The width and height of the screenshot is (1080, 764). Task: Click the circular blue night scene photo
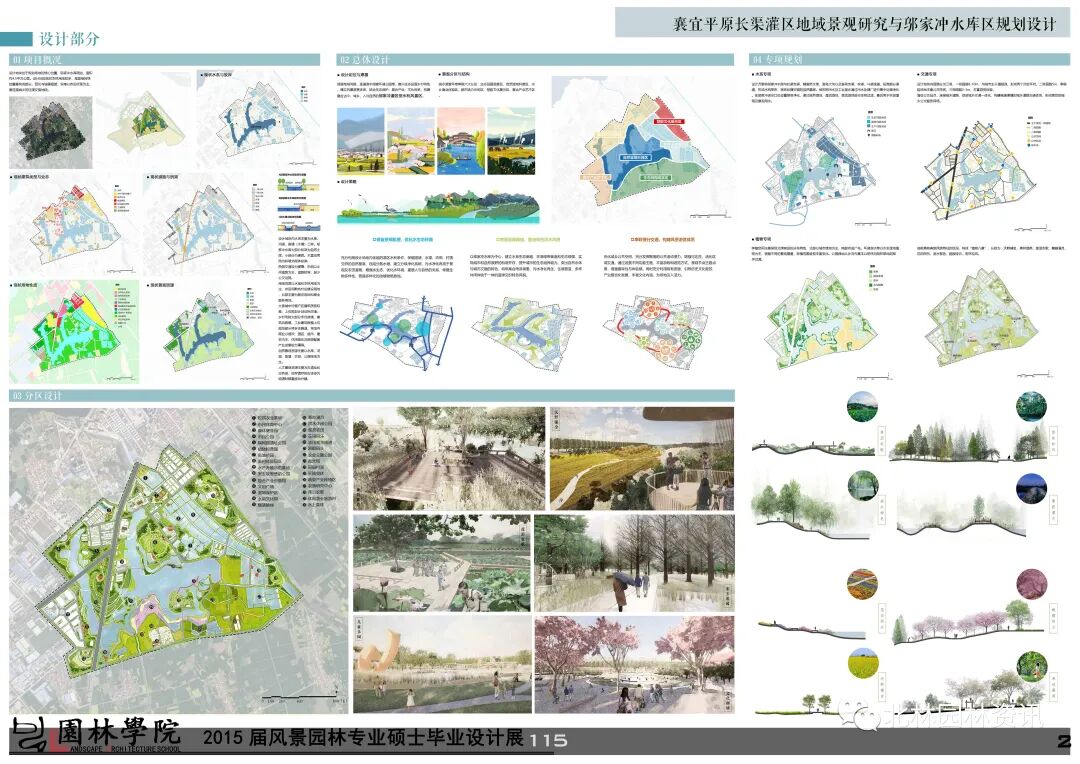[1031, 489]
